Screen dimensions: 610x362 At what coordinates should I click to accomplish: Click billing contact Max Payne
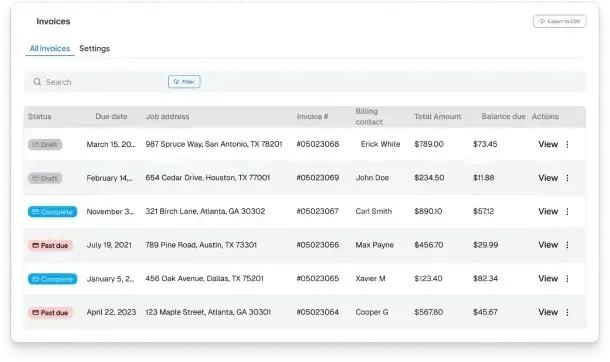[375, 245]
